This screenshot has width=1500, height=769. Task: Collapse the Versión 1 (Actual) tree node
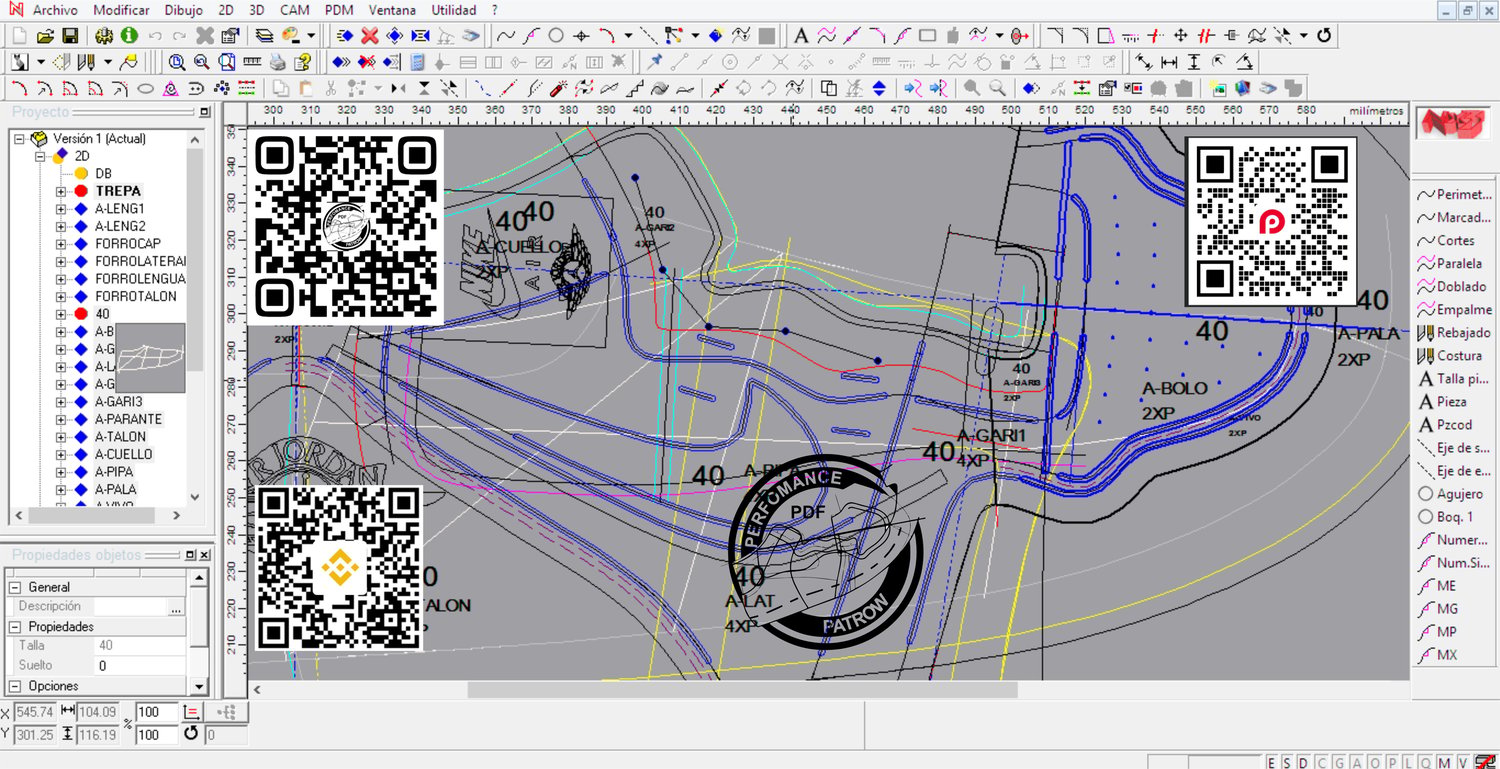[19, 139]
